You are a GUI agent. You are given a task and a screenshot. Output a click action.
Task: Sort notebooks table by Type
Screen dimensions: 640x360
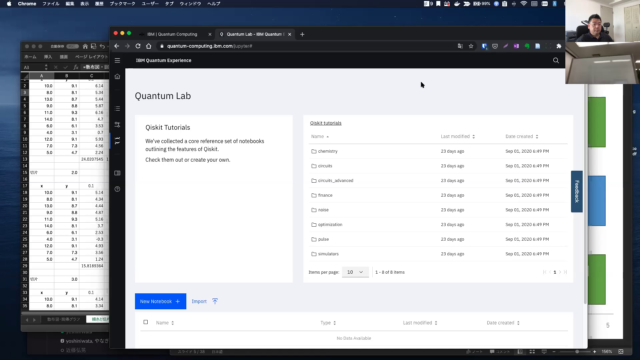tap(328, 323)
